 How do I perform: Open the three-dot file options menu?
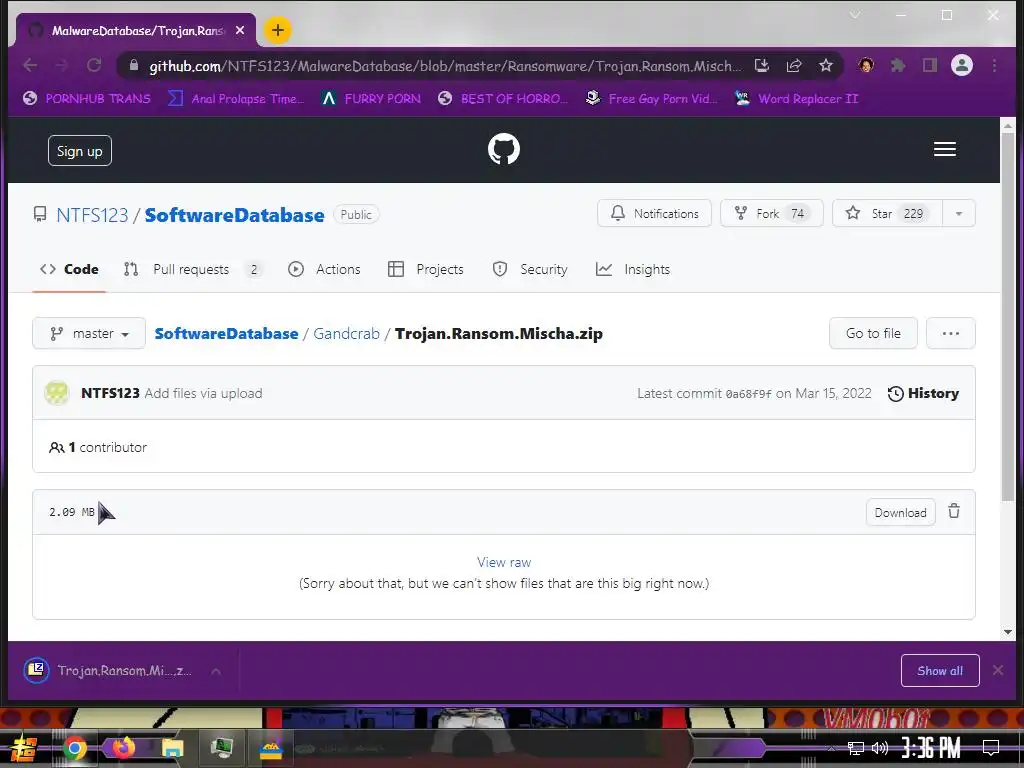tap(950, 333)
